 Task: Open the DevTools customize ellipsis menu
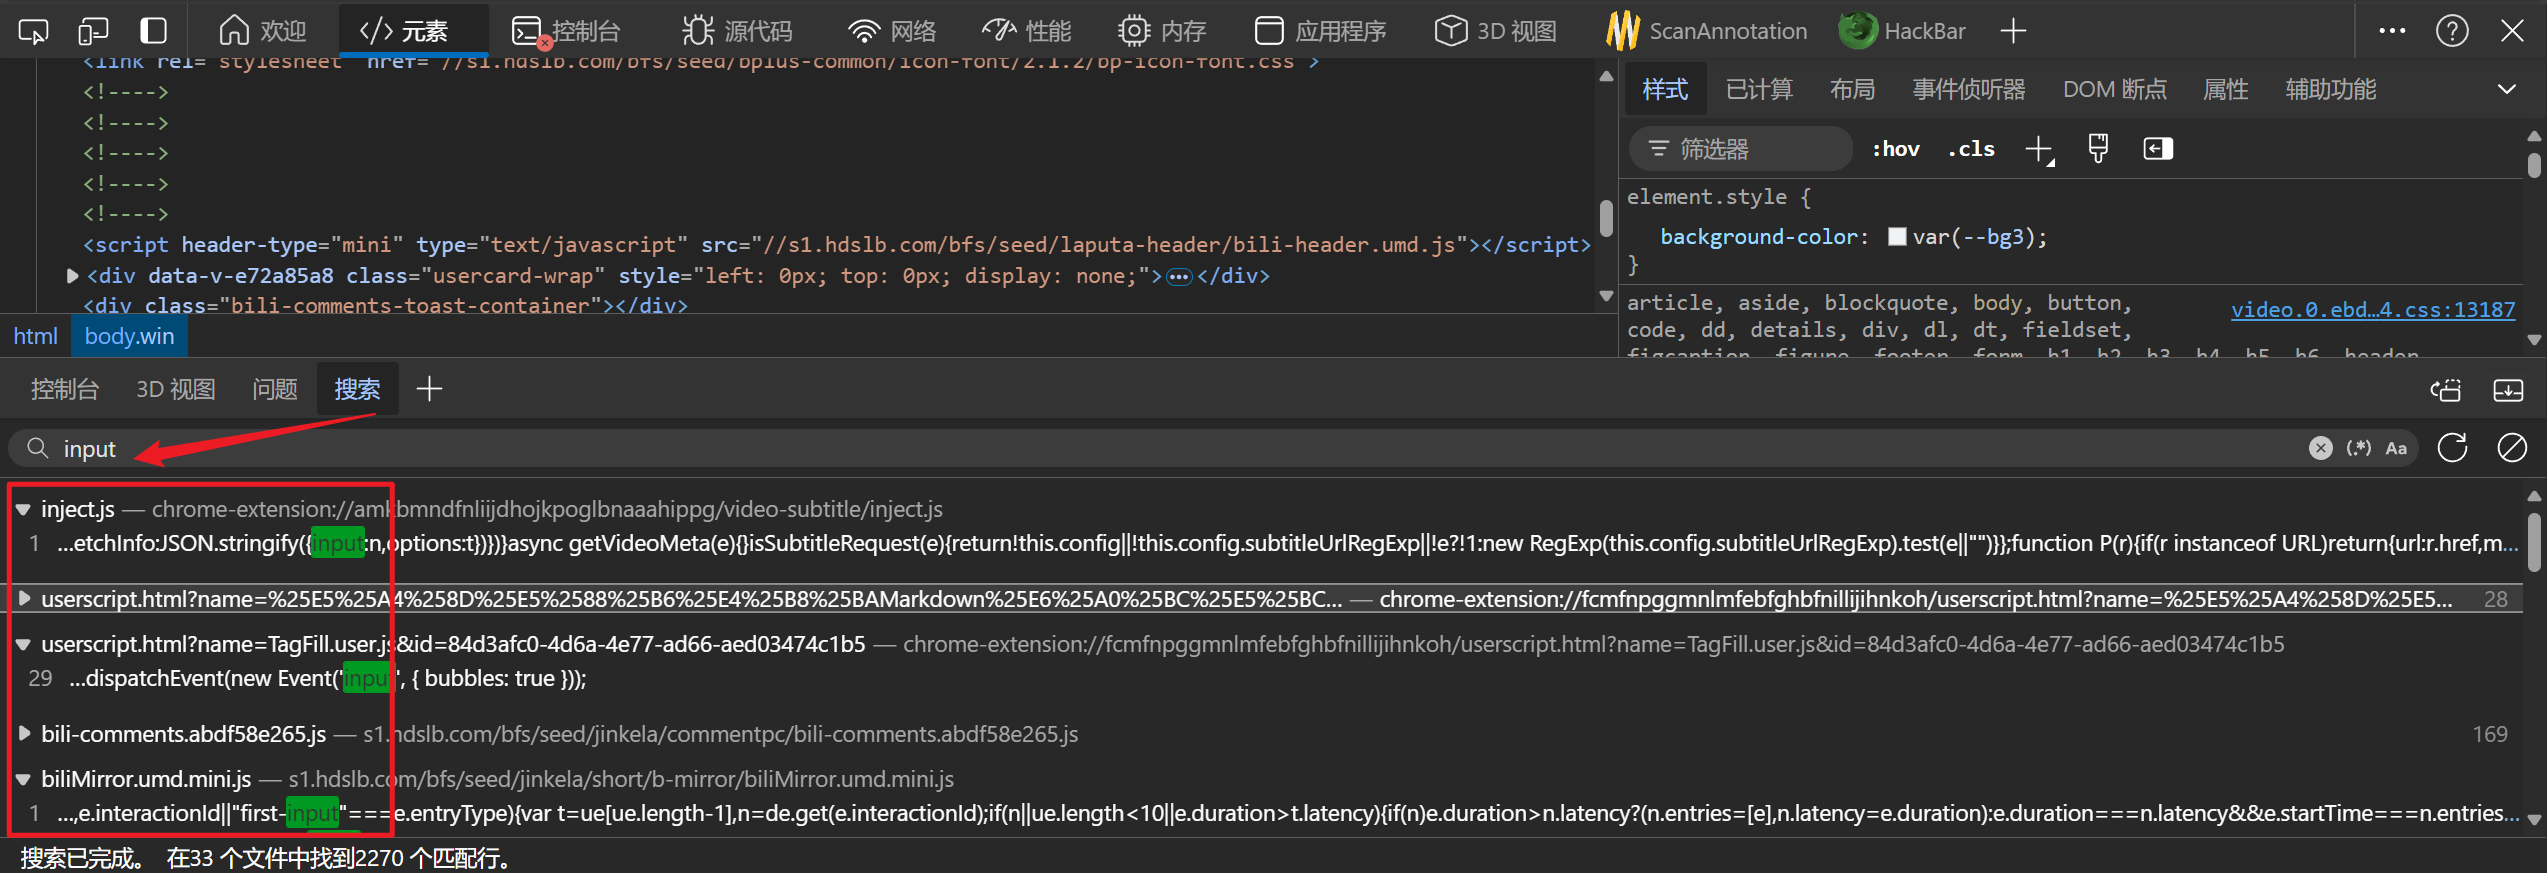[x=2392, y=31]
